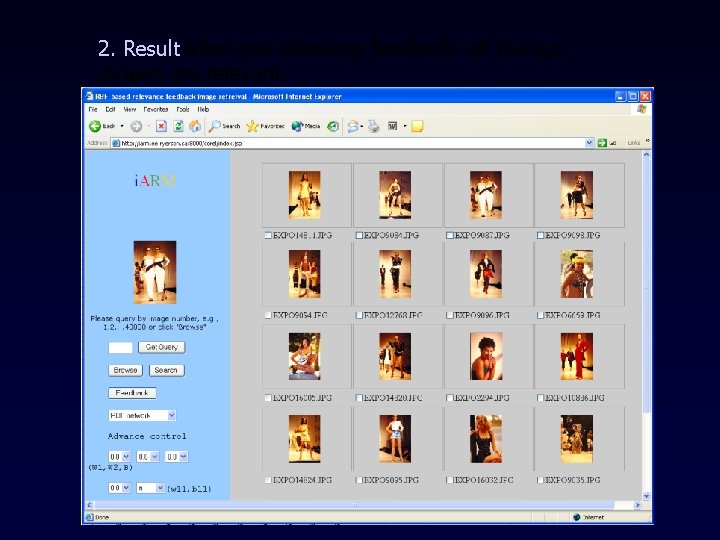Click the page icon in address bar
This screenshot has width=720, height=540.
pos(116,143)
